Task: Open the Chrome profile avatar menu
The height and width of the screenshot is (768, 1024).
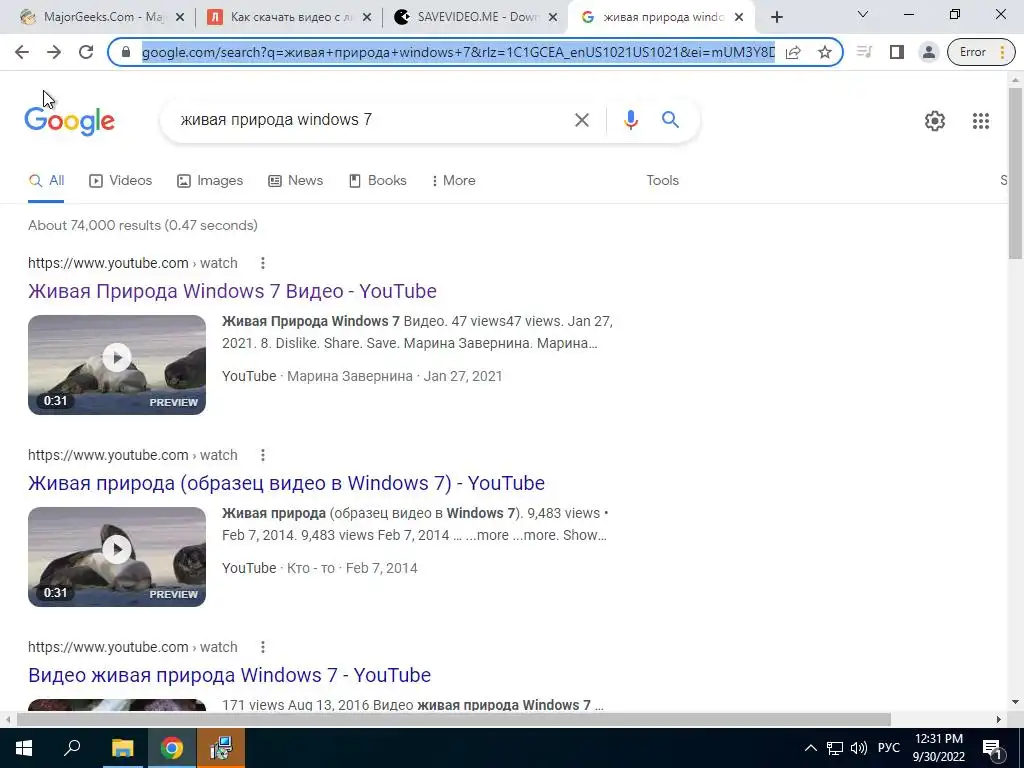Action: [x=928, y=52]
